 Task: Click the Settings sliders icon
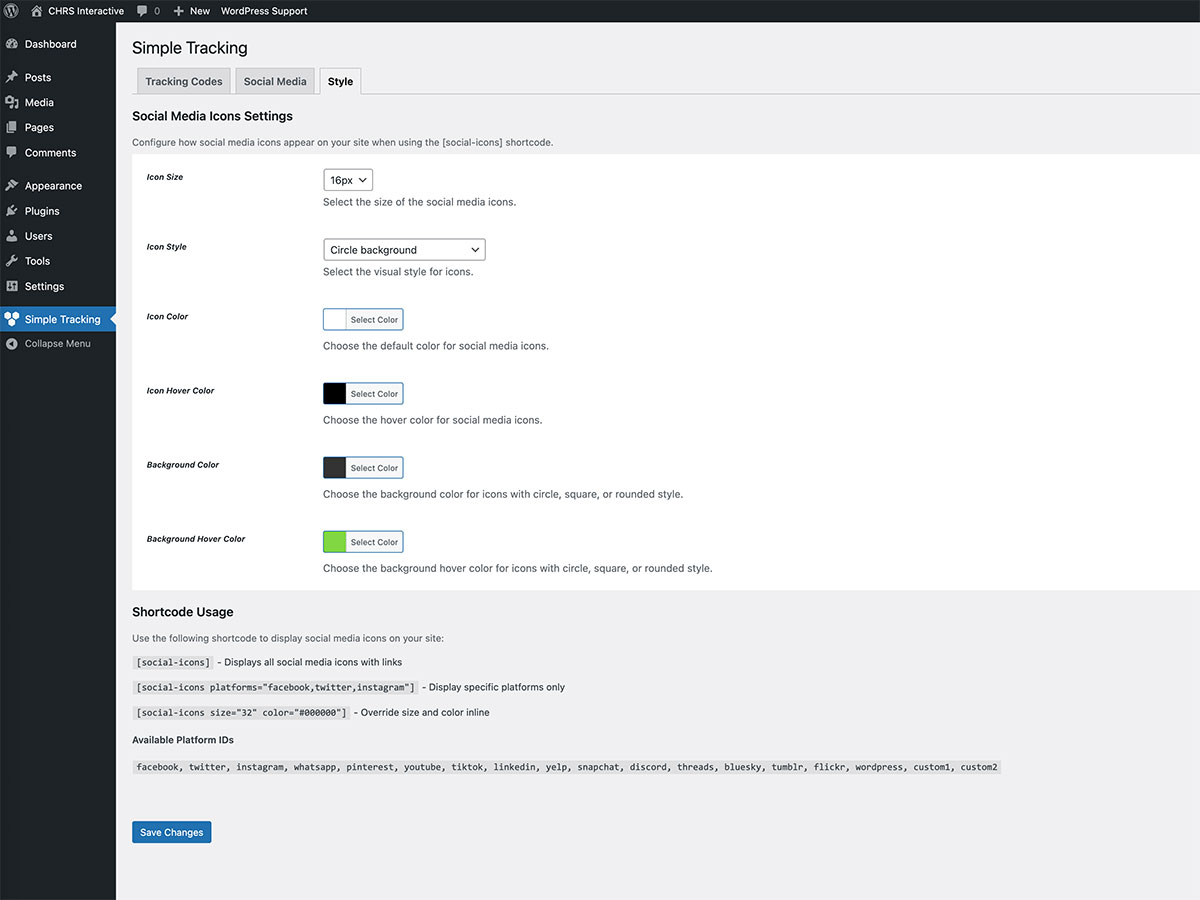pyautogui.click(x=12, y=286)
